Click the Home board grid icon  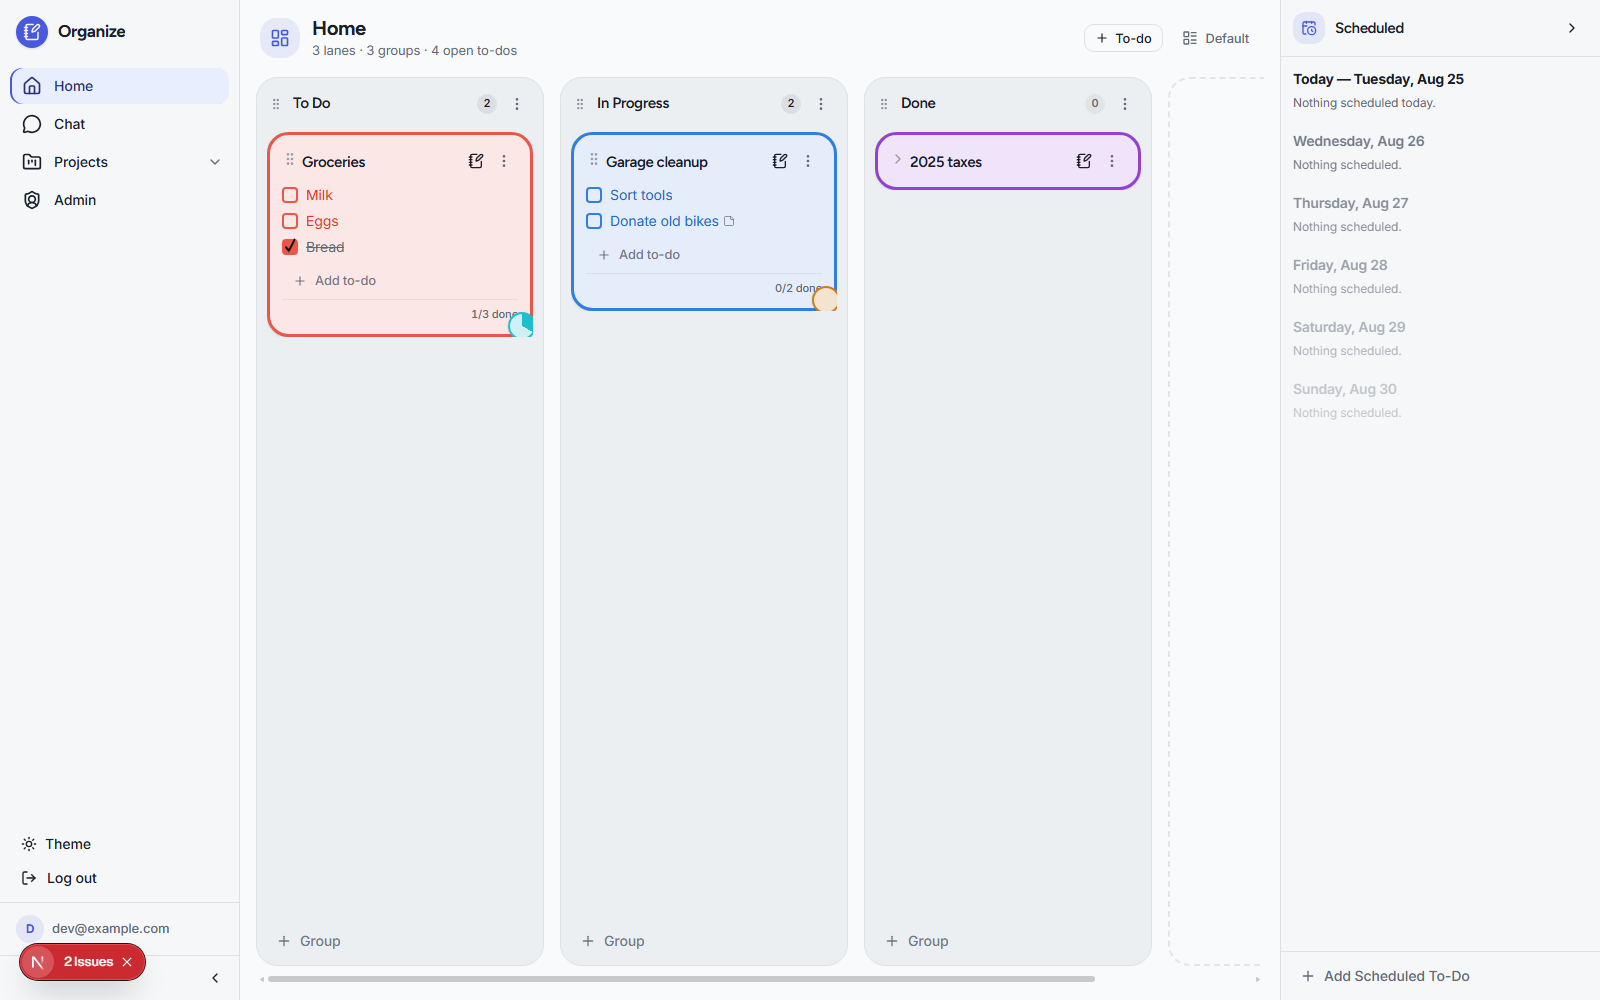(280, 38)
